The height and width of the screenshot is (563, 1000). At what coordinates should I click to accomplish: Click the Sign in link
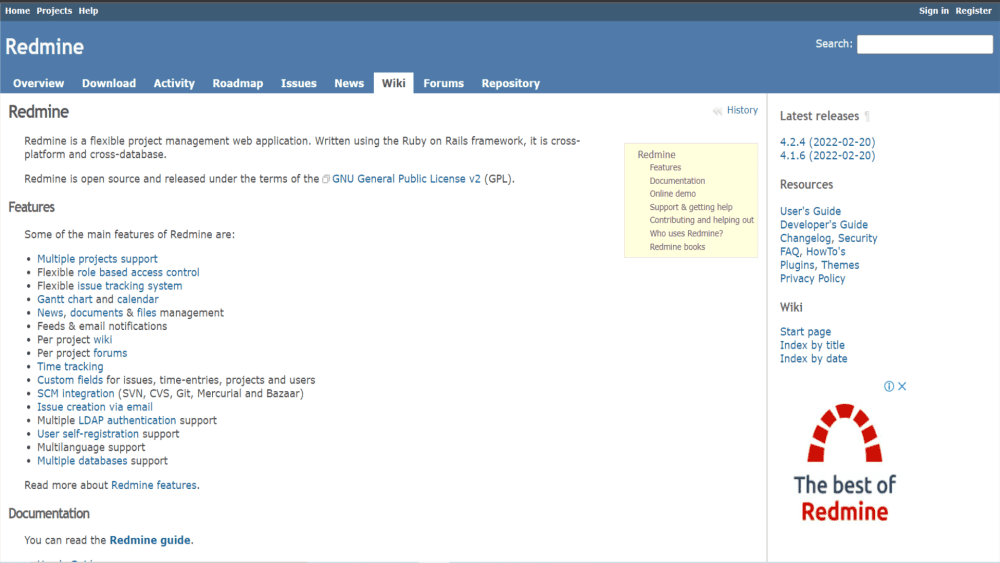934,11
